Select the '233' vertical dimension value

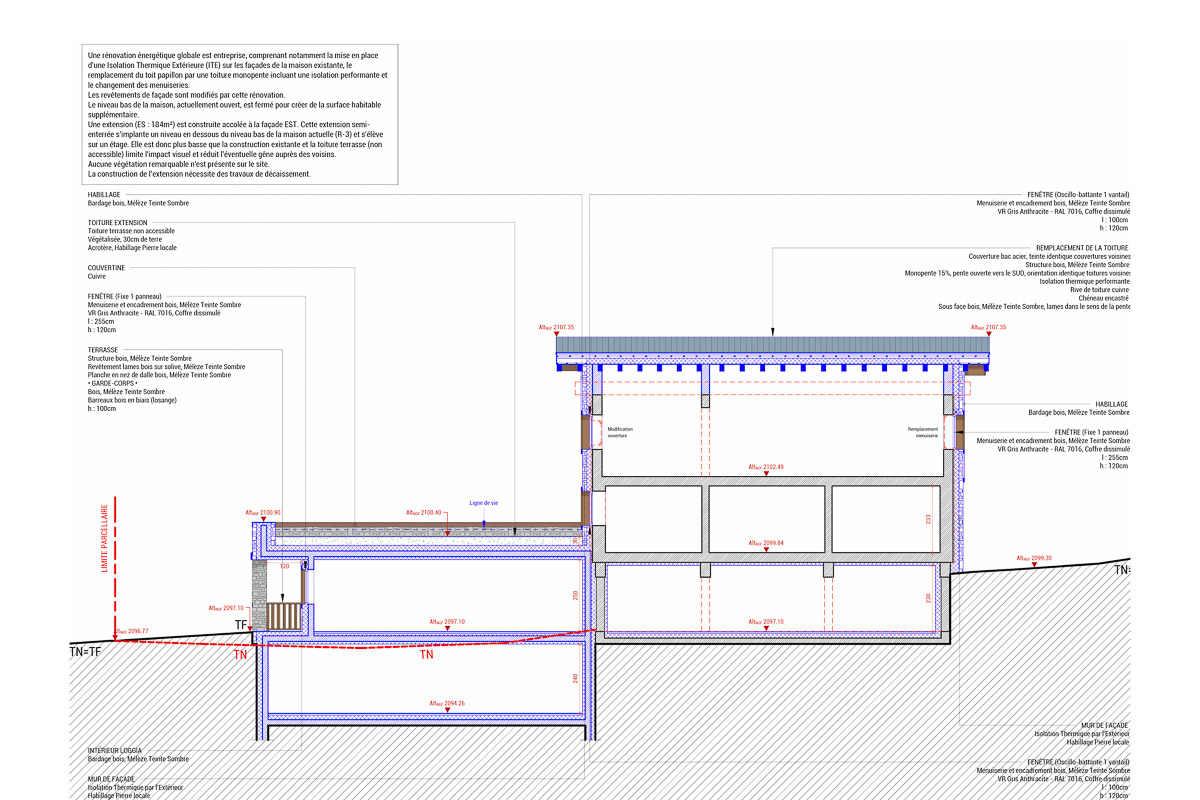[928, 519]
